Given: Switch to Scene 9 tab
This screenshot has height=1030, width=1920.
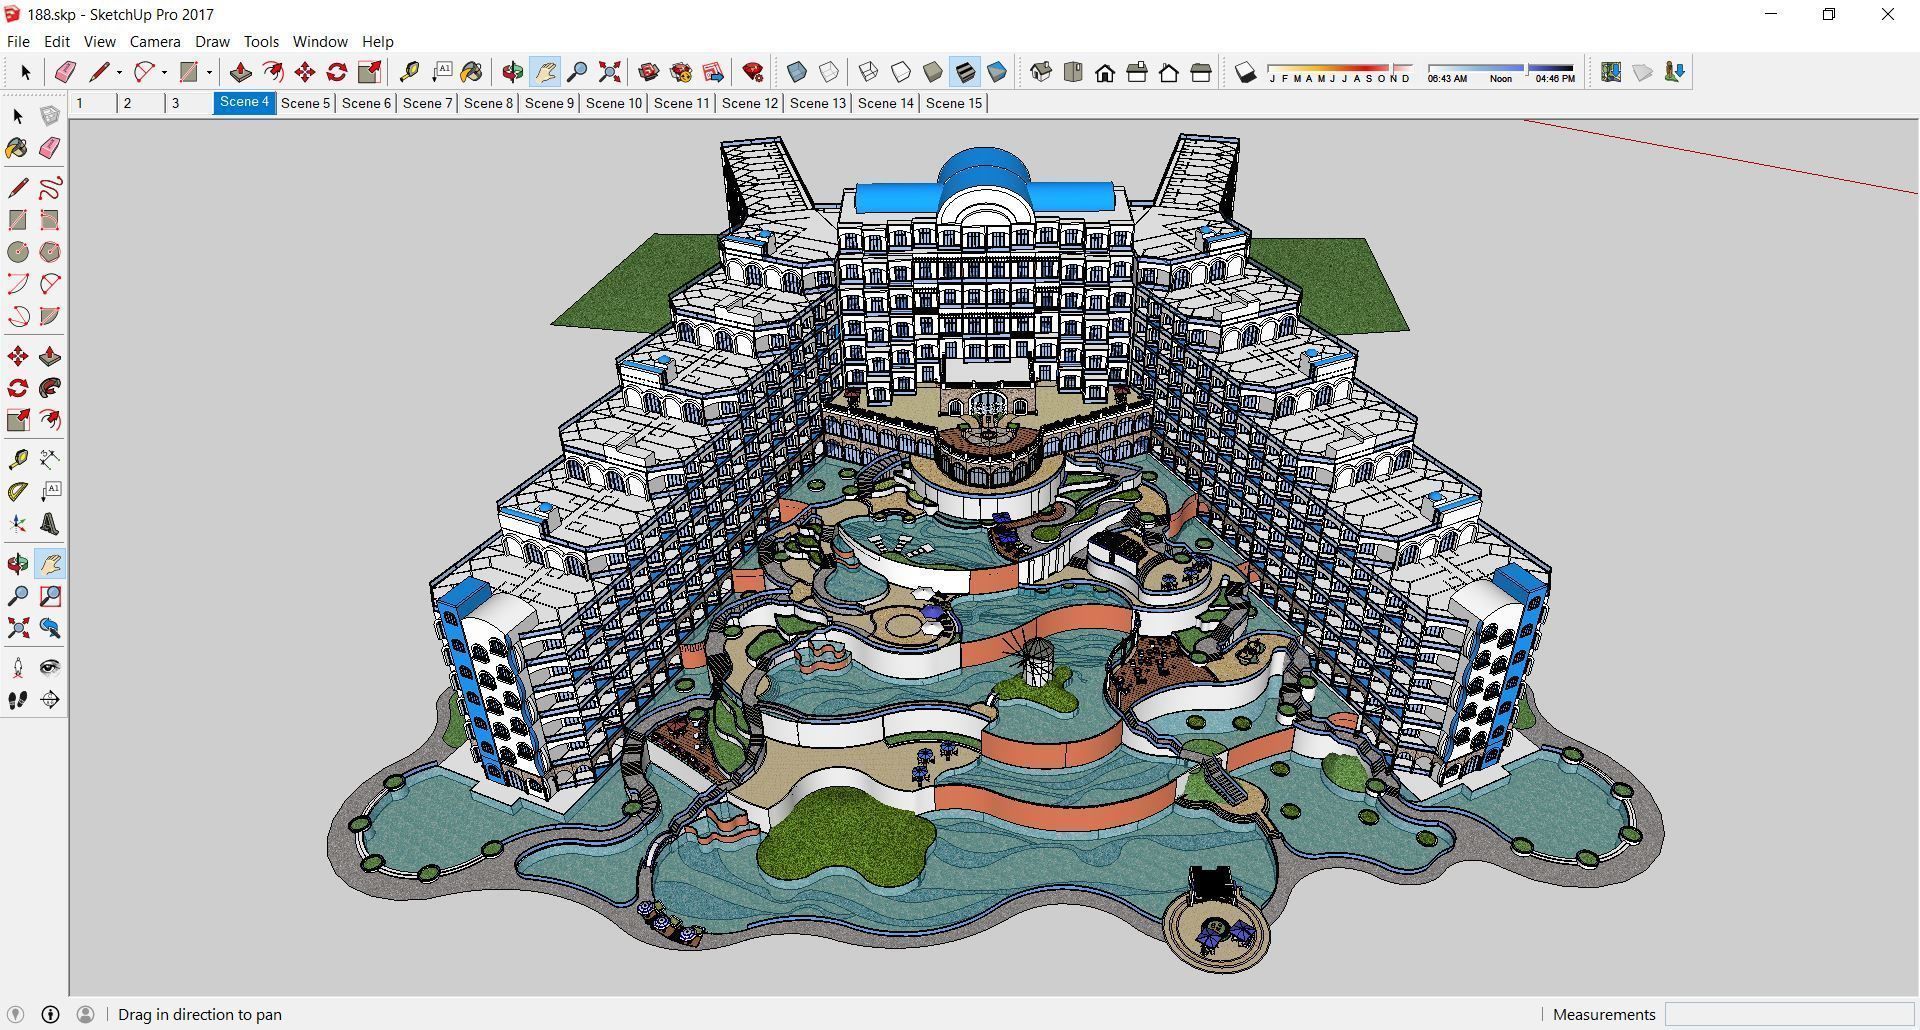Looking at the screenshot, I should (549, 103).
